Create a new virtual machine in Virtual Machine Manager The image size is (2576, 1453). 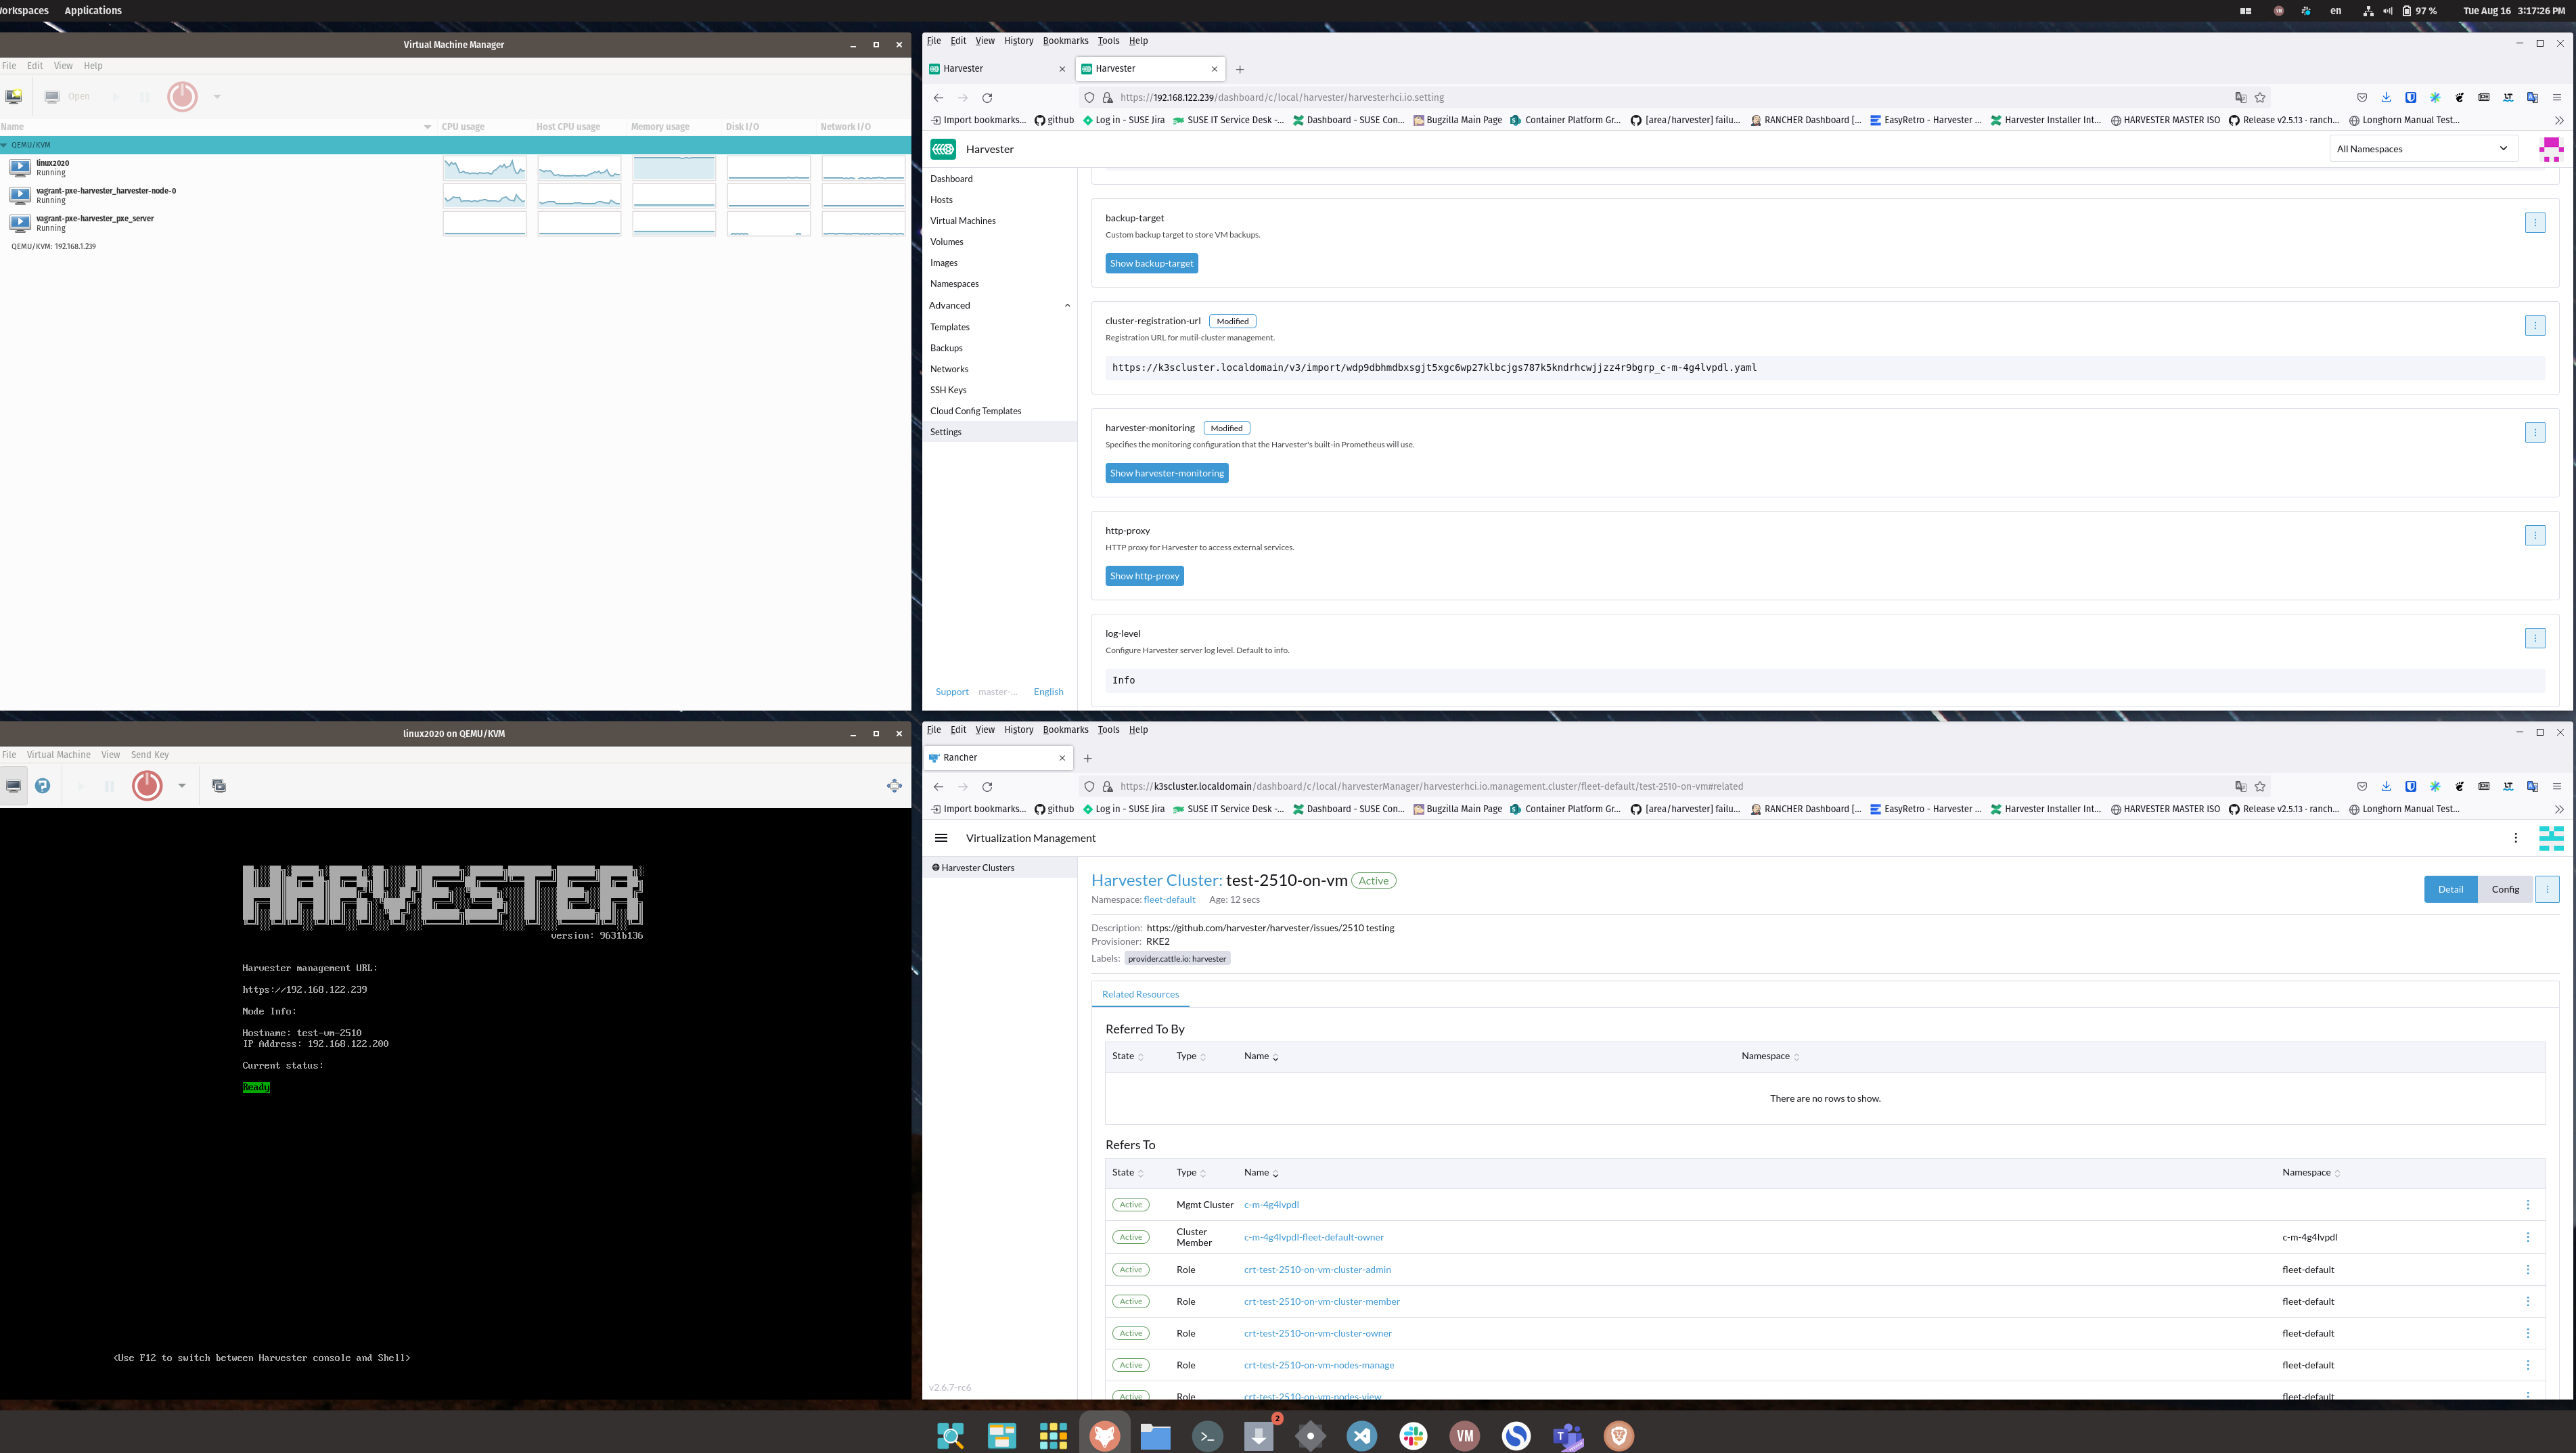coord(13,96)
